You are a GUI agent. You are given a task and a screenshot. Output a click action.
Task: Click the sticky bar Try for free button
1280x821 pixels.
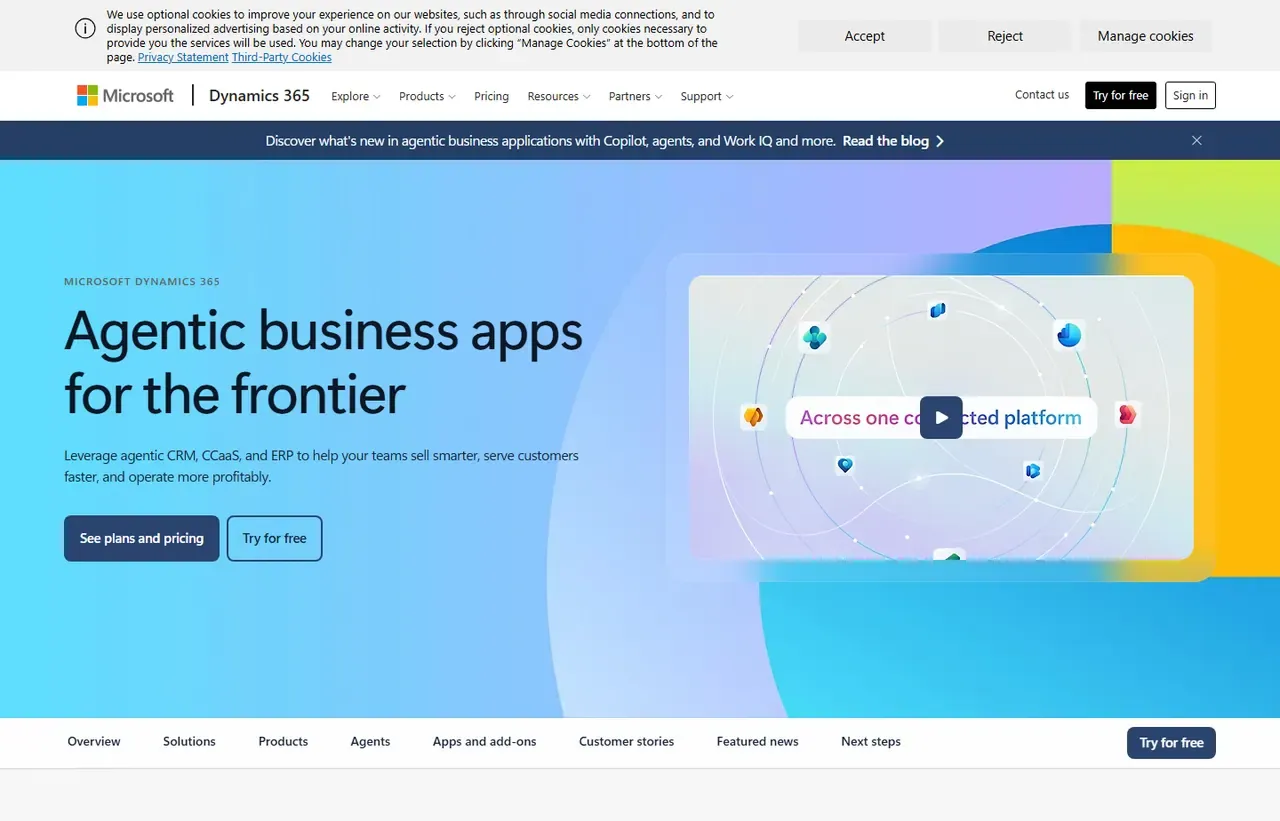point(1171,743)
